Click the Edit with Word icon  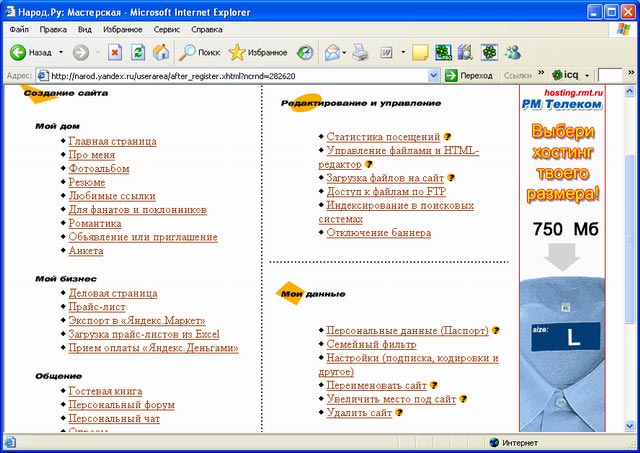(x=386, y=53)
